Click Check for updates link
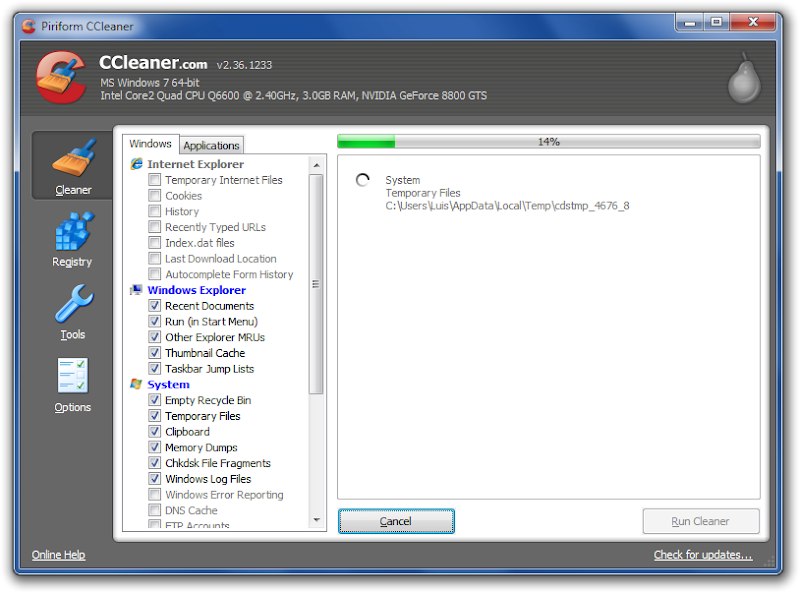Screen dimensions: 800x594 coord(703,555)
